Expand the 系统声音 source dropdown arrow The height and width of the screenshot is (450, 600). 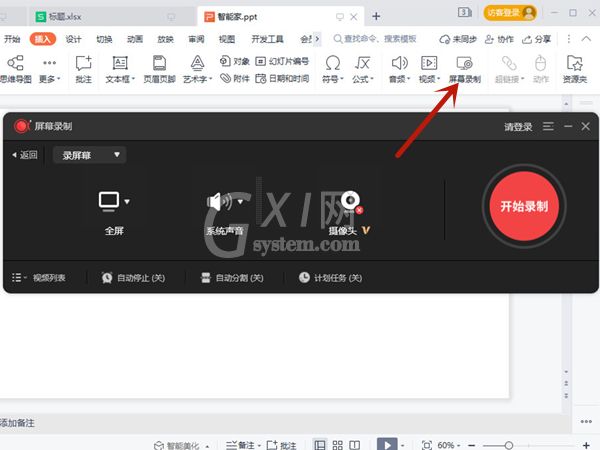click(240, 202)
